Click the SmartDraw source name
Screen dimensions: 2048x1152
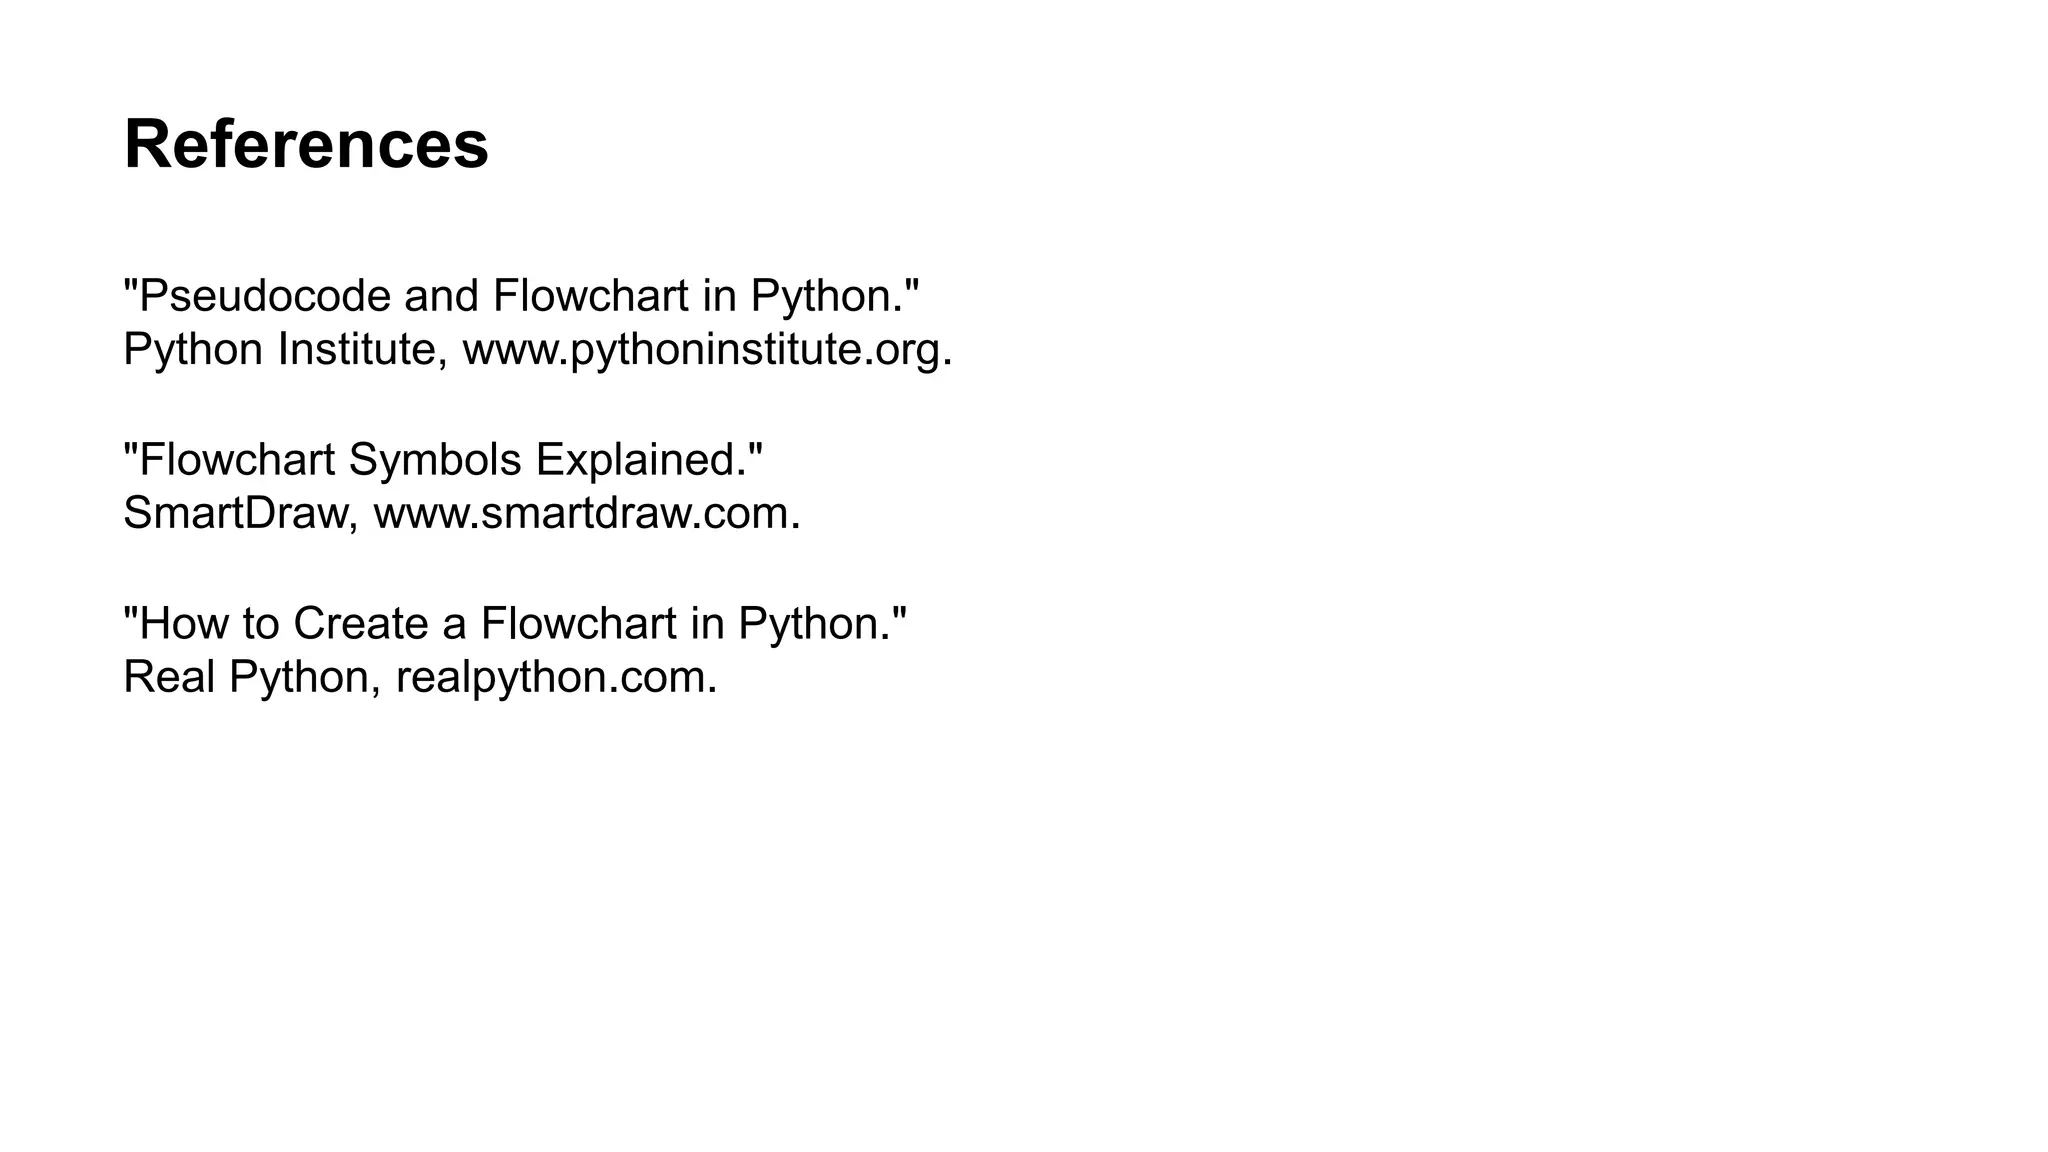[234, 514]
